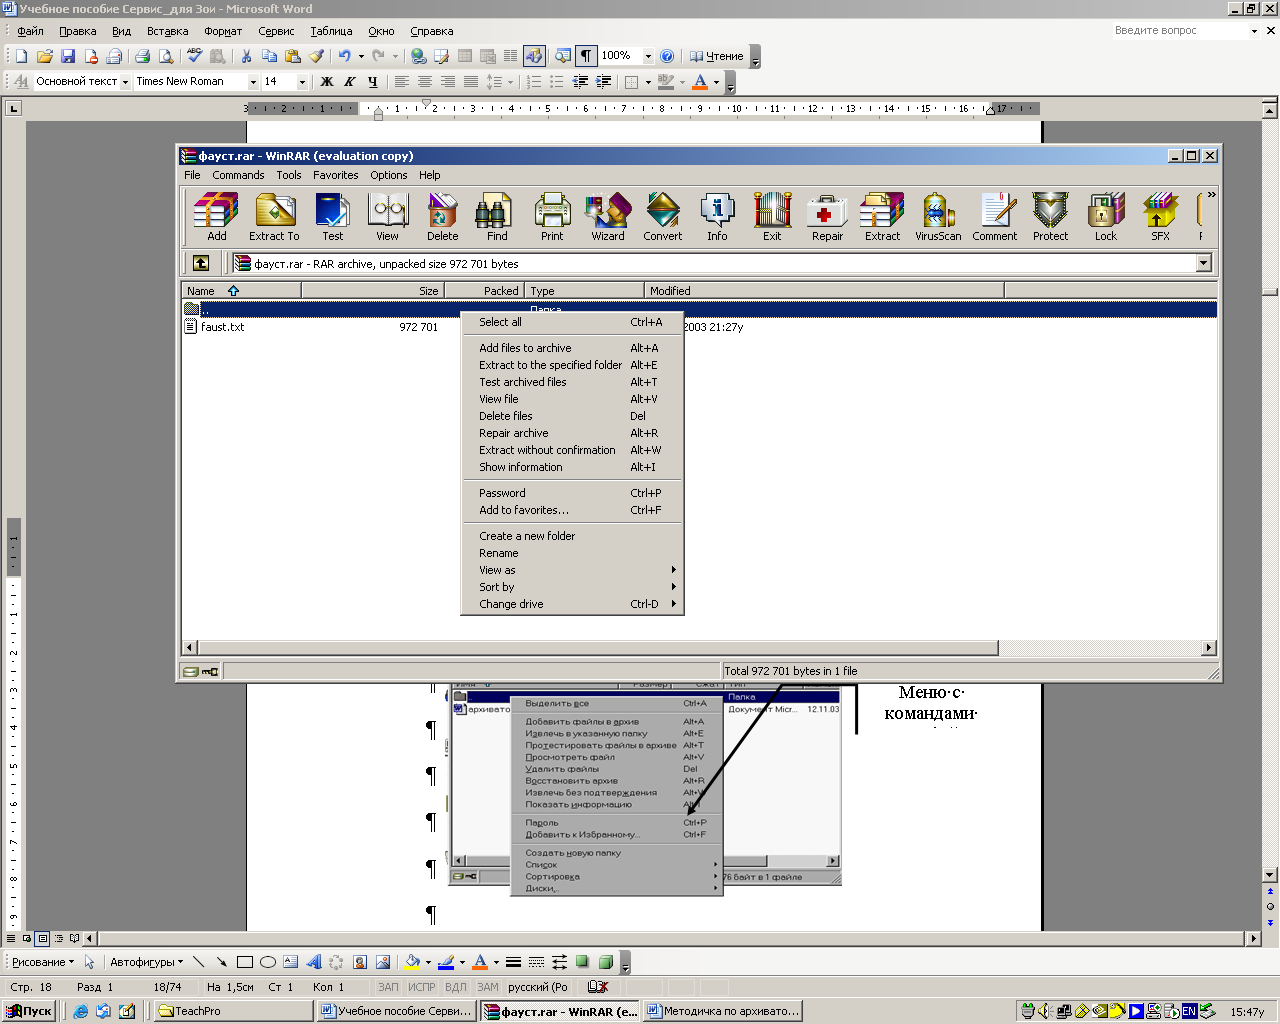The image size is (1280, 1024).
Task: Sort the WinRAR list by the Modified column header
Action: (x=824, y=291)
